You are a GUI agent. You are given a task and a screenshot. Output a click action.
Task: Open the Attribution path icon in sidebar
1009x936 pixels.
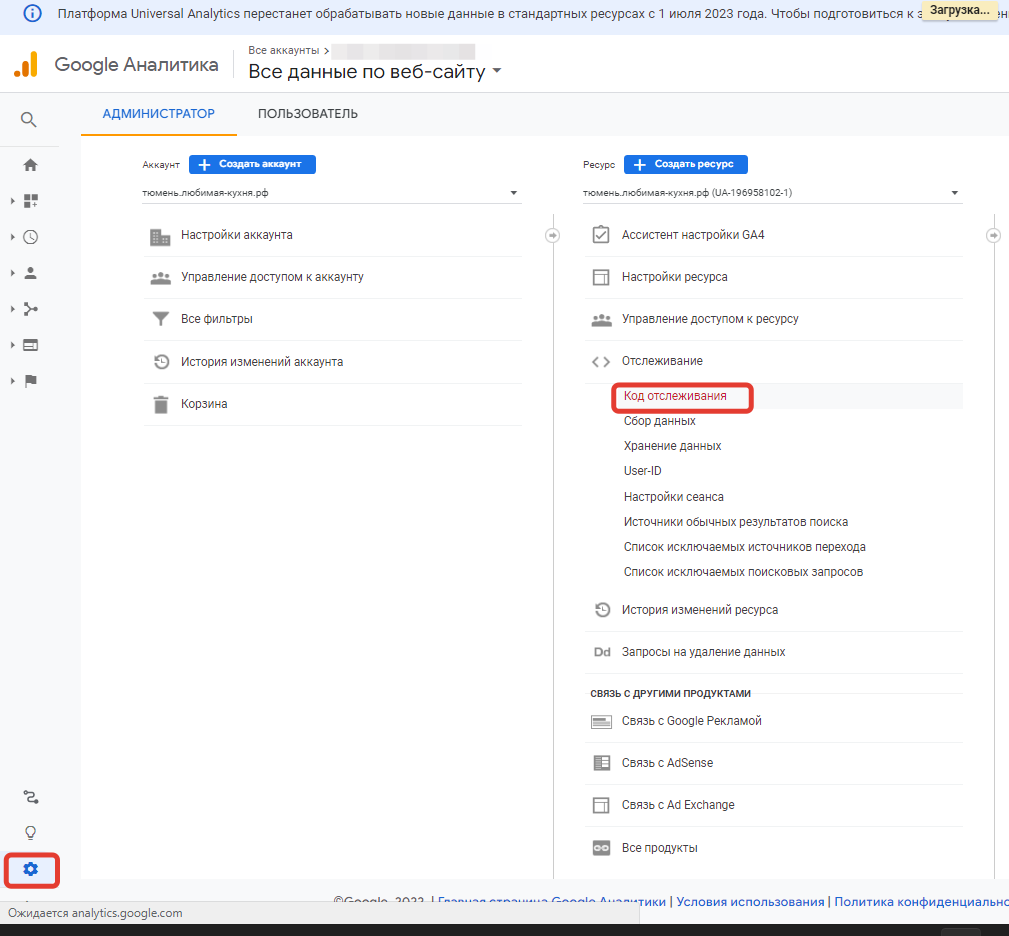click(x=30, y=798)
